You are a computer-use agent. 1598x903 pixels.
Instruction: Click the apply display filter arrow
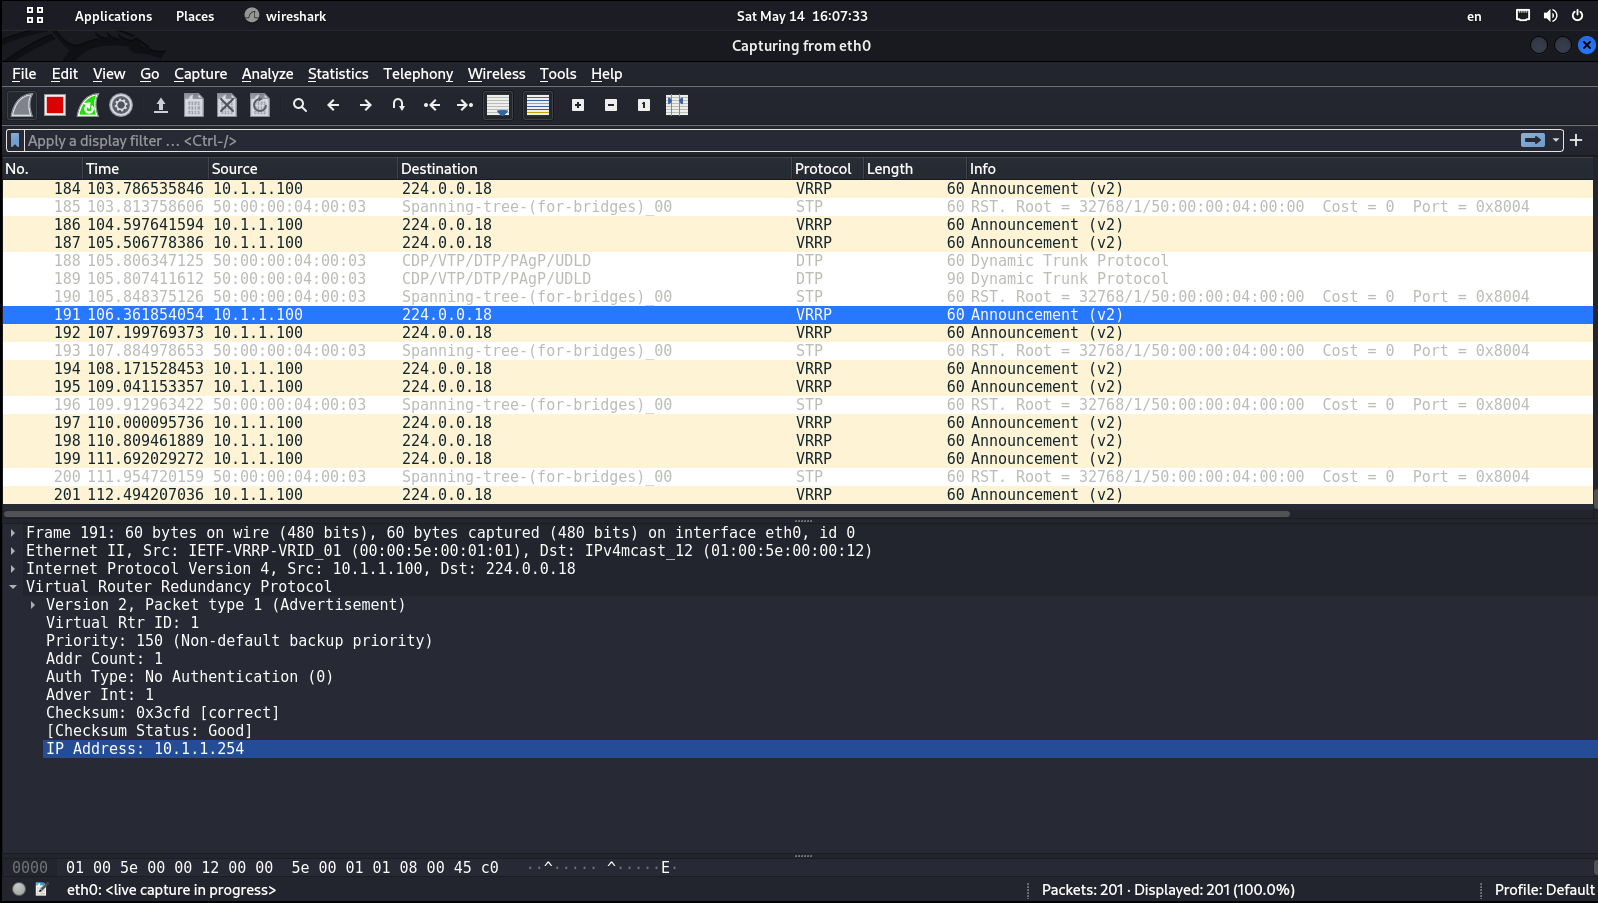[1533, 140]
